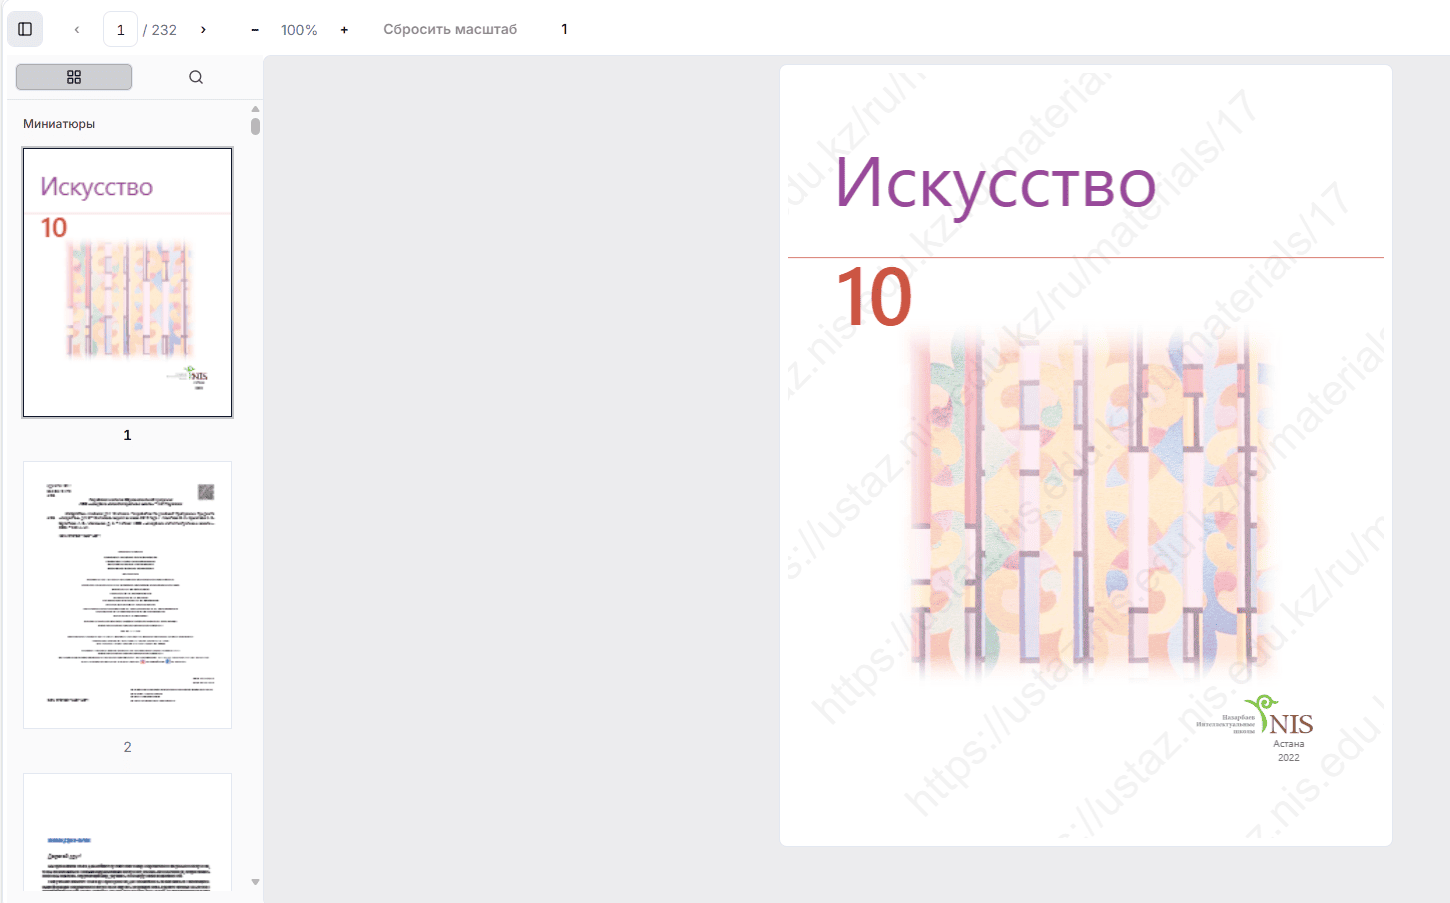
Task: Open the third page thumbnail
Action: [x=127, y=832]
